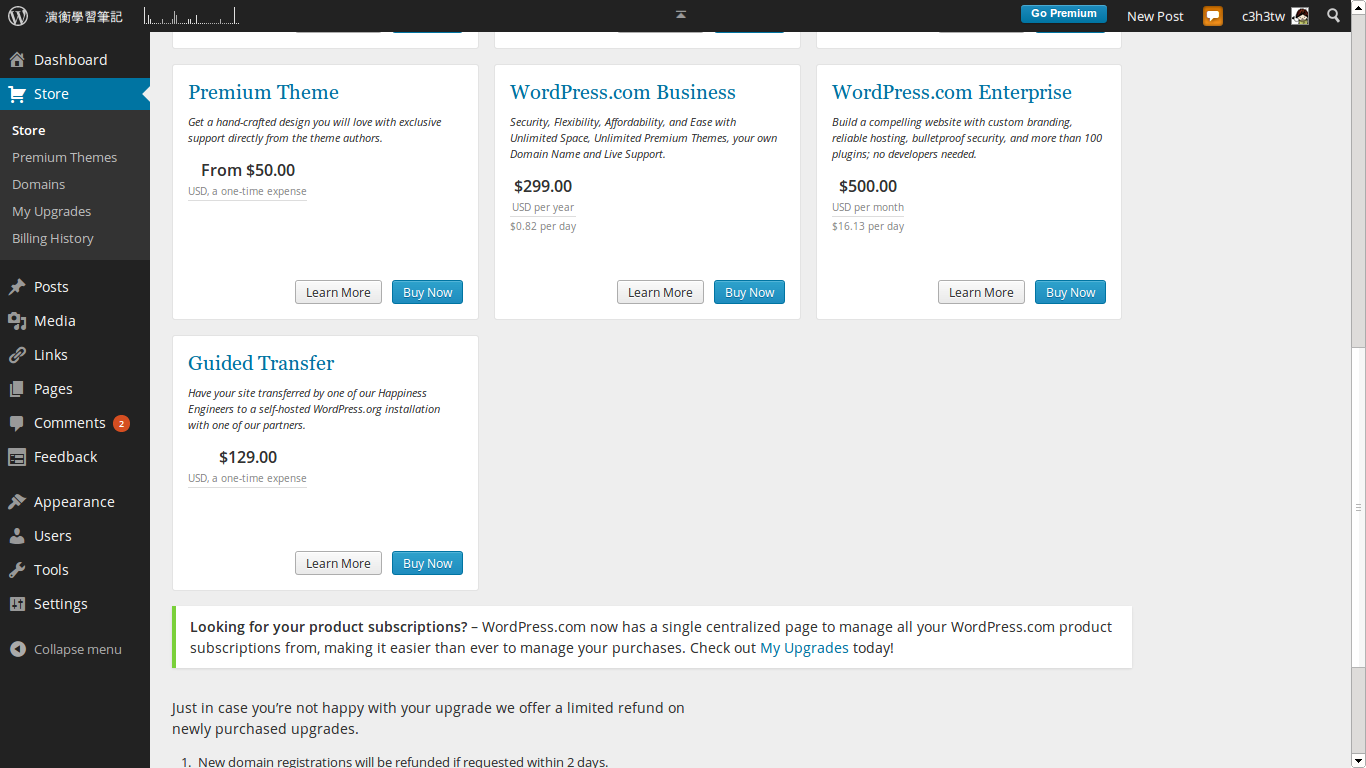Image resolution: width=1366 pixels, height=768 pixels.
Task: Click the Posts pushpin icon
Action: coord(17,287)
